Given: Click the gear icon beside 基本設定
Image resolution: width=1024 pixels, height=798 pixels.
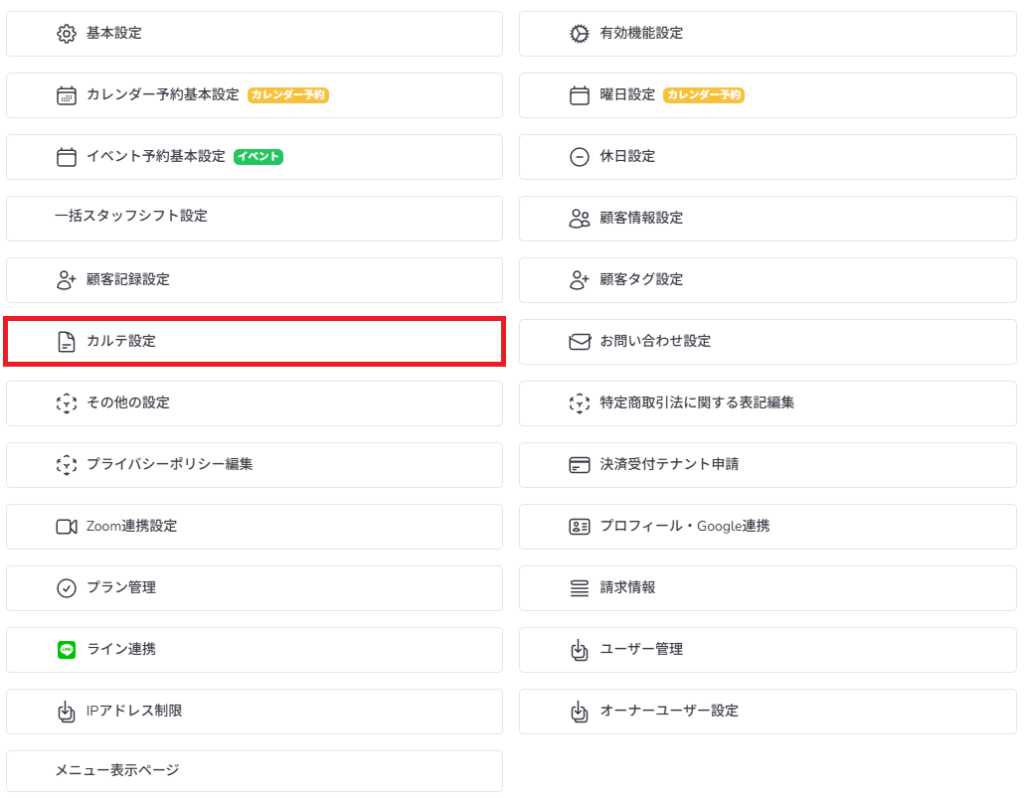Looking at the screenshot, I should click(x=66, y=34).
